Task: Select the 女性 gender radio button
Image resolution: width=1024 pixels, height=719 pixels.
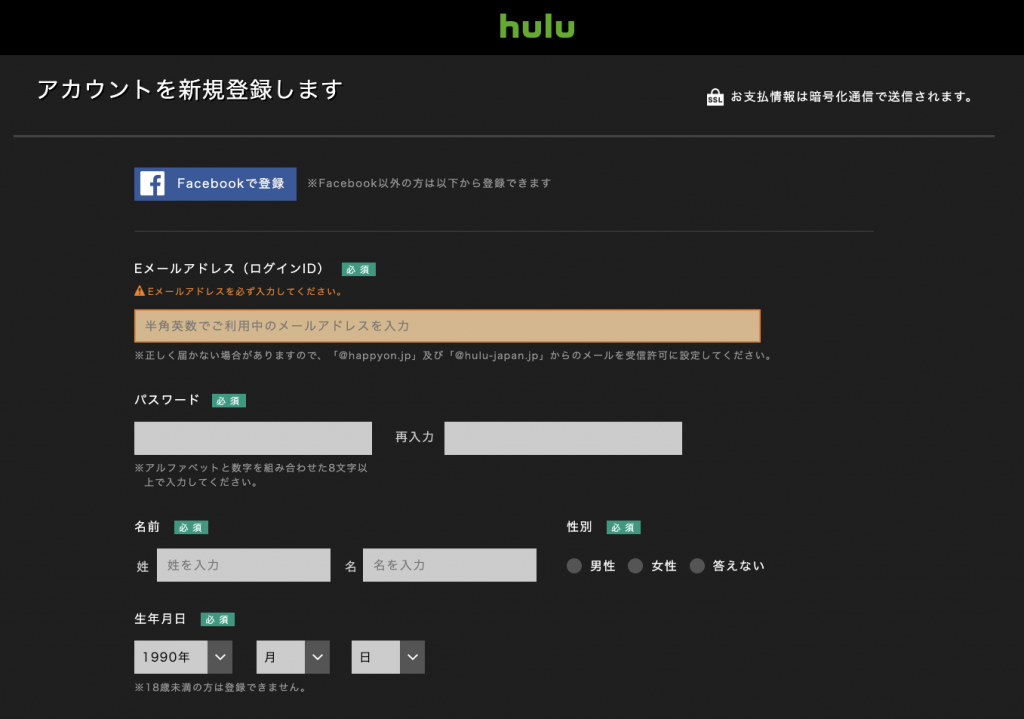Action: 635,566
